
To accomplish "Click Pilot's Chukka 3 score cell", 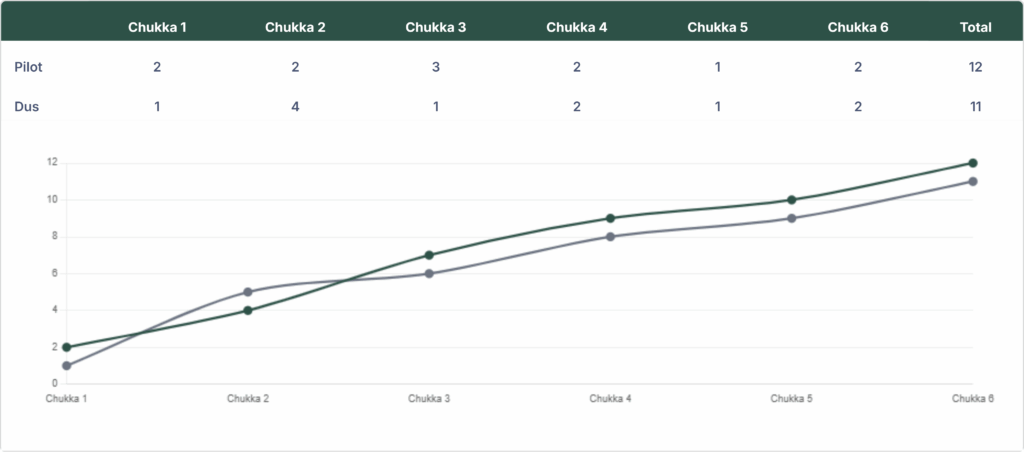I will point(435,67).
